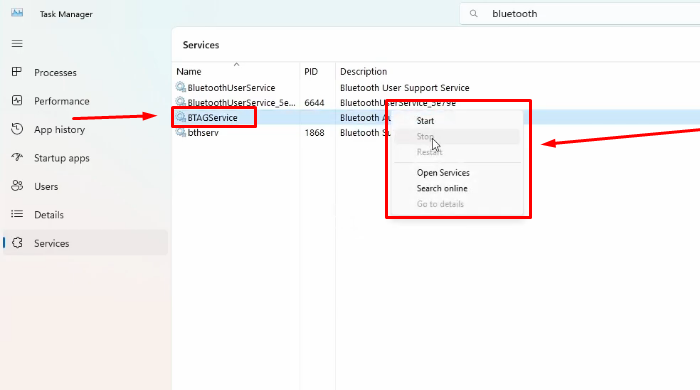Select the BTAGService row
Screen dimensions: 700x390
click(436, 117)
